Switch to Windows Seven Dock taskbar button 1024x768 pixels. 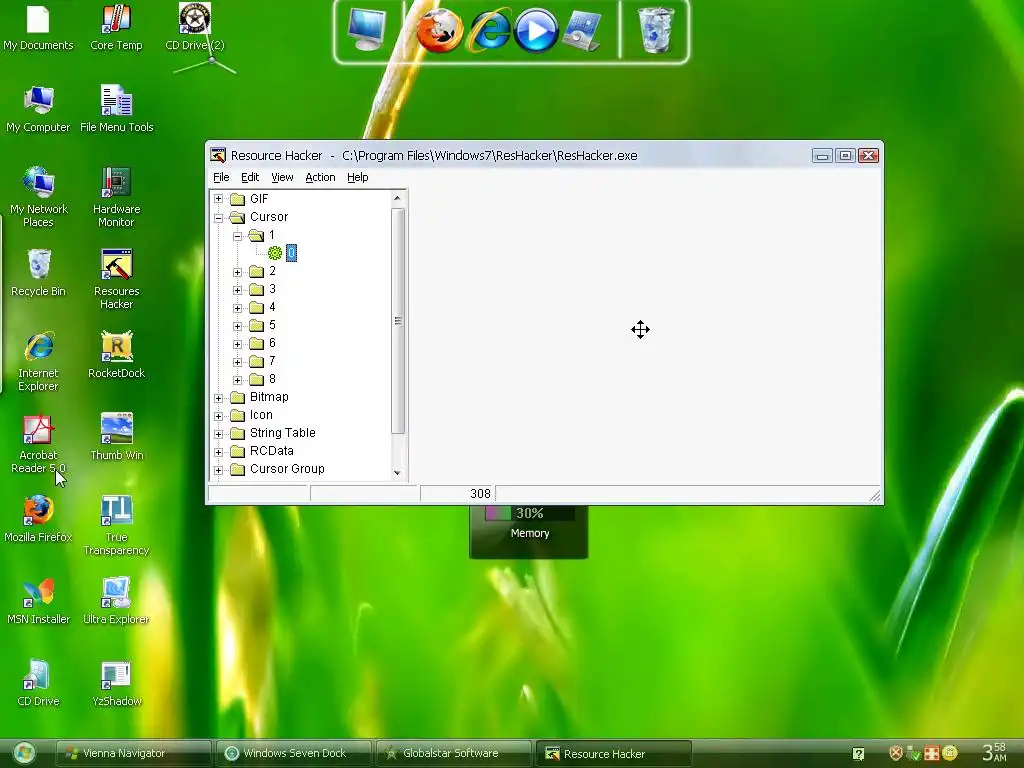point(294,753)
